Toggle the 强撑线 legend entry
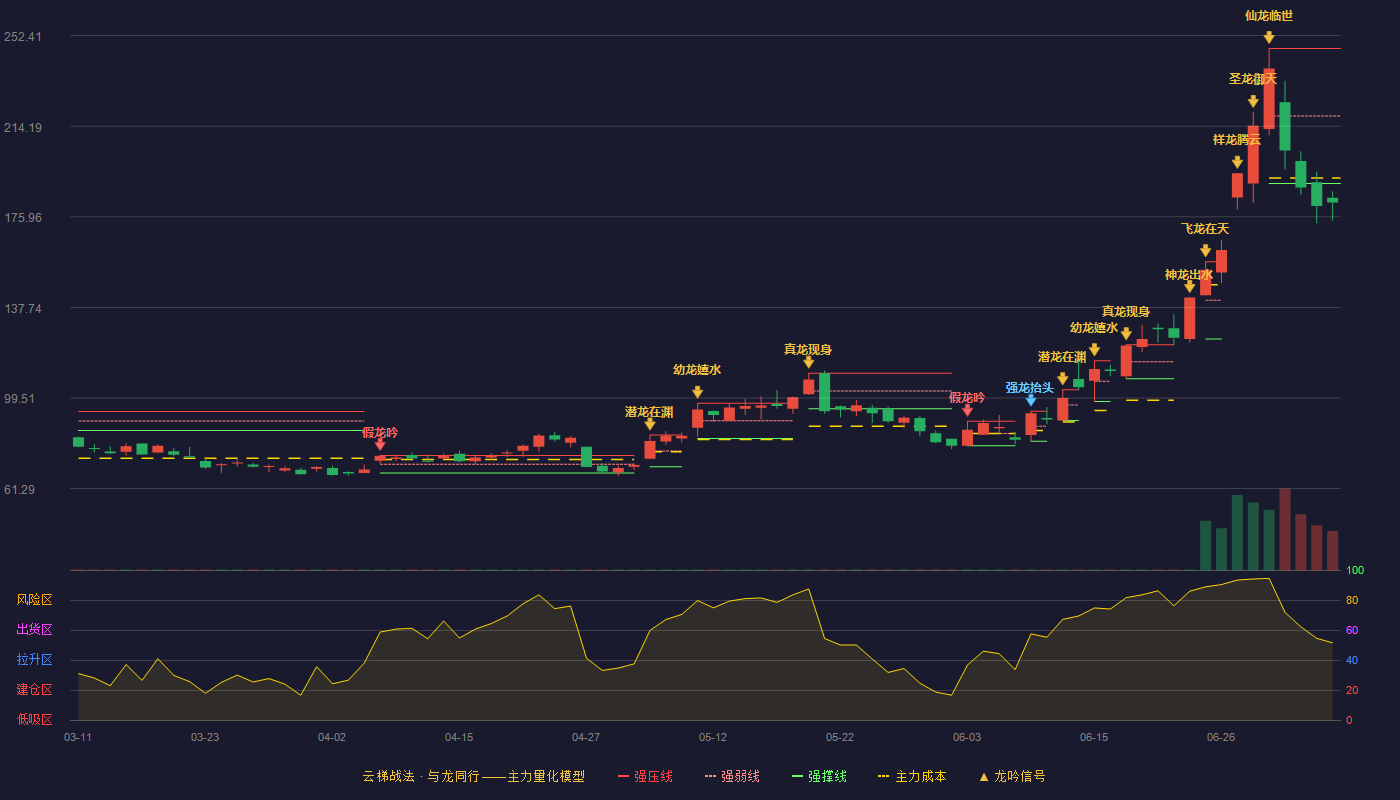Screen dimensions: 1400x800 [819, 776]
